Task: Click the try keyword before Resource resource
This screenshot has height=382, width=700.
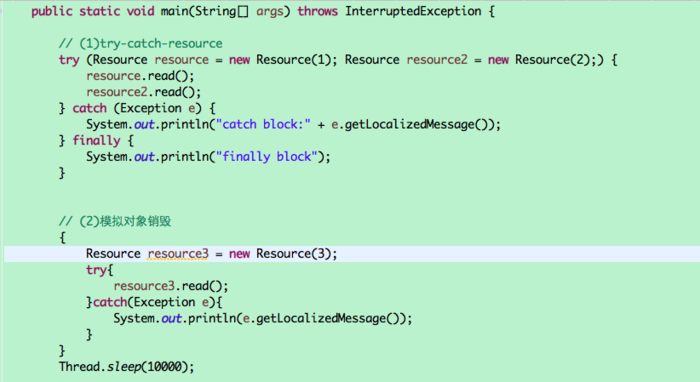Action: tap(69, 60)
